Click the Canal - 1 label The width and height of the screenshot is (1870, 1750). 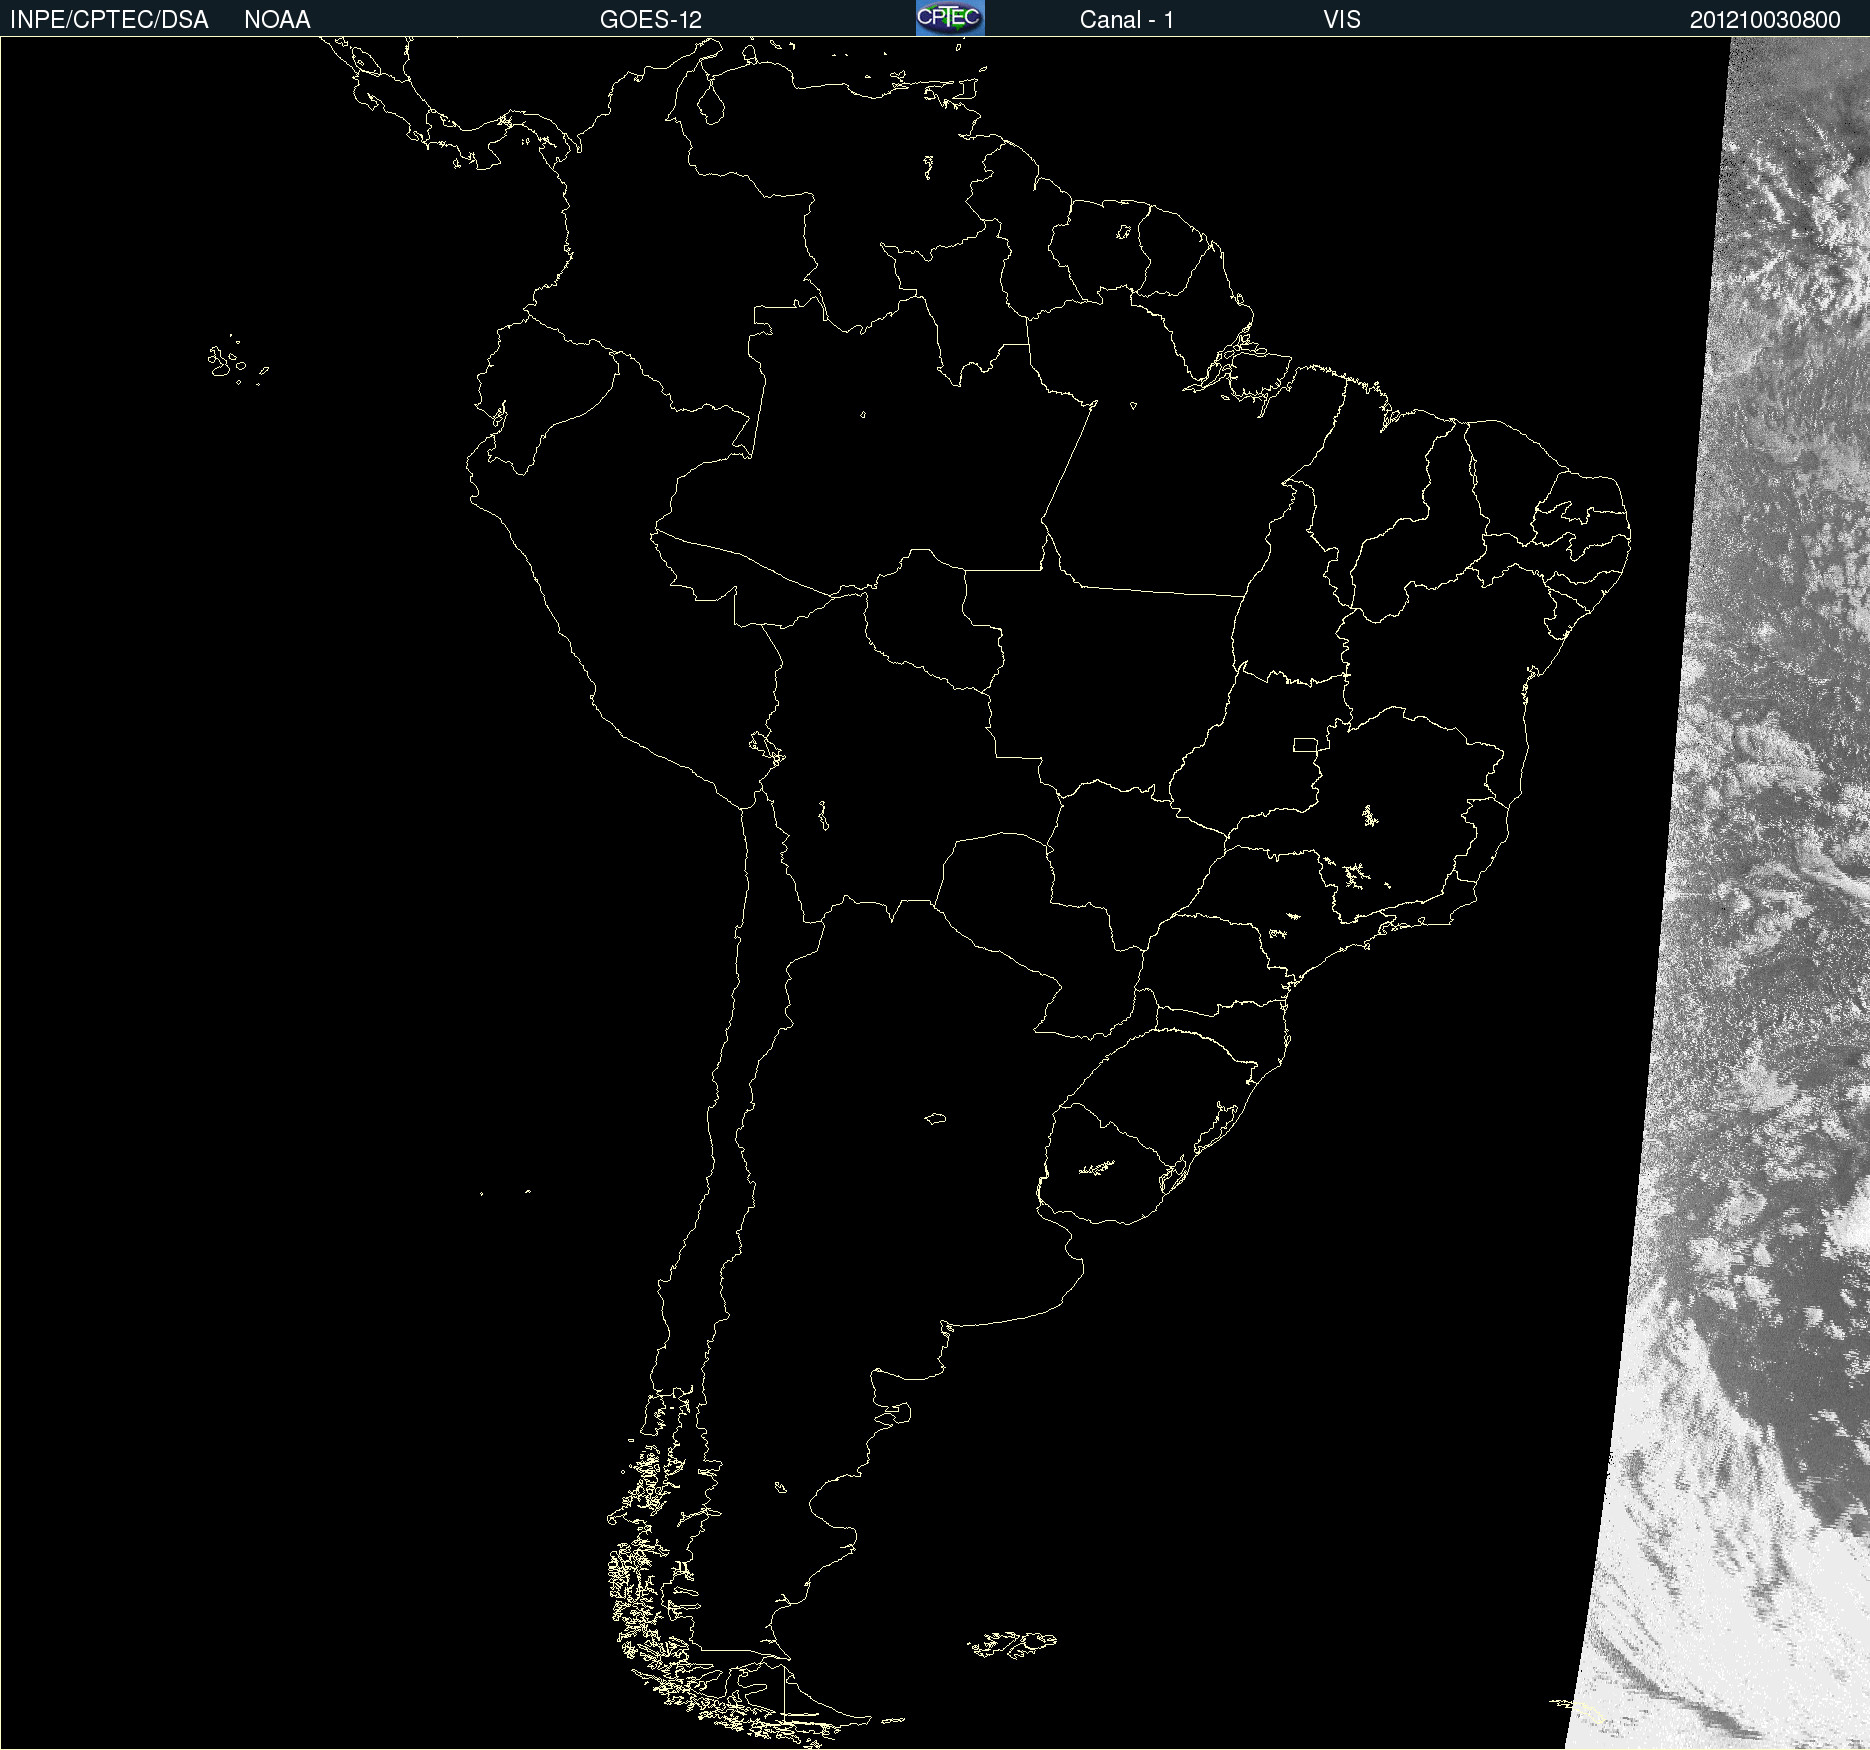click(1127, 20)
